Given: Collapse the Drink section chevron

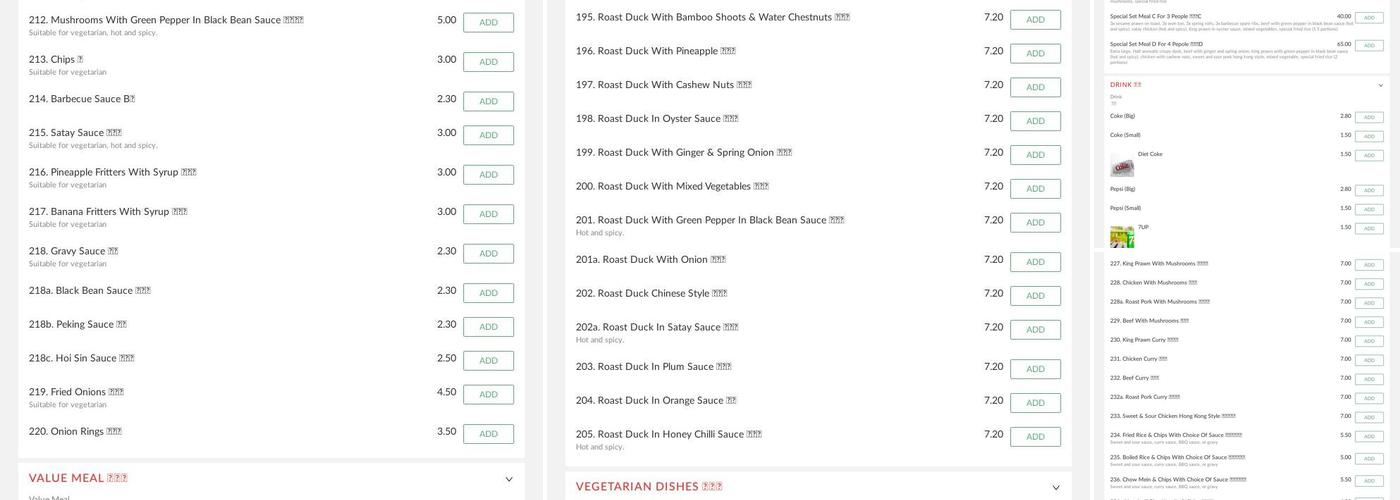Looking at the screenshot, I should [1381, 86].
